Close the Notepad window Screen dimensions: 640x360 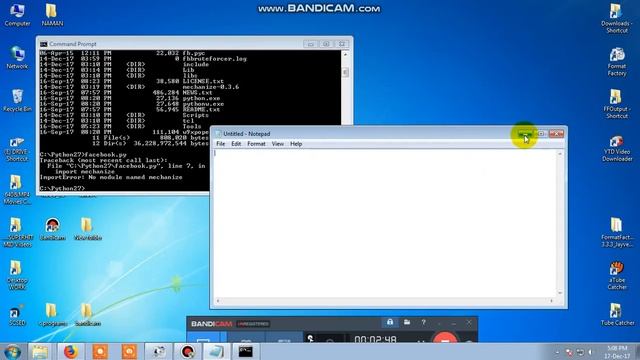point(556,133)
